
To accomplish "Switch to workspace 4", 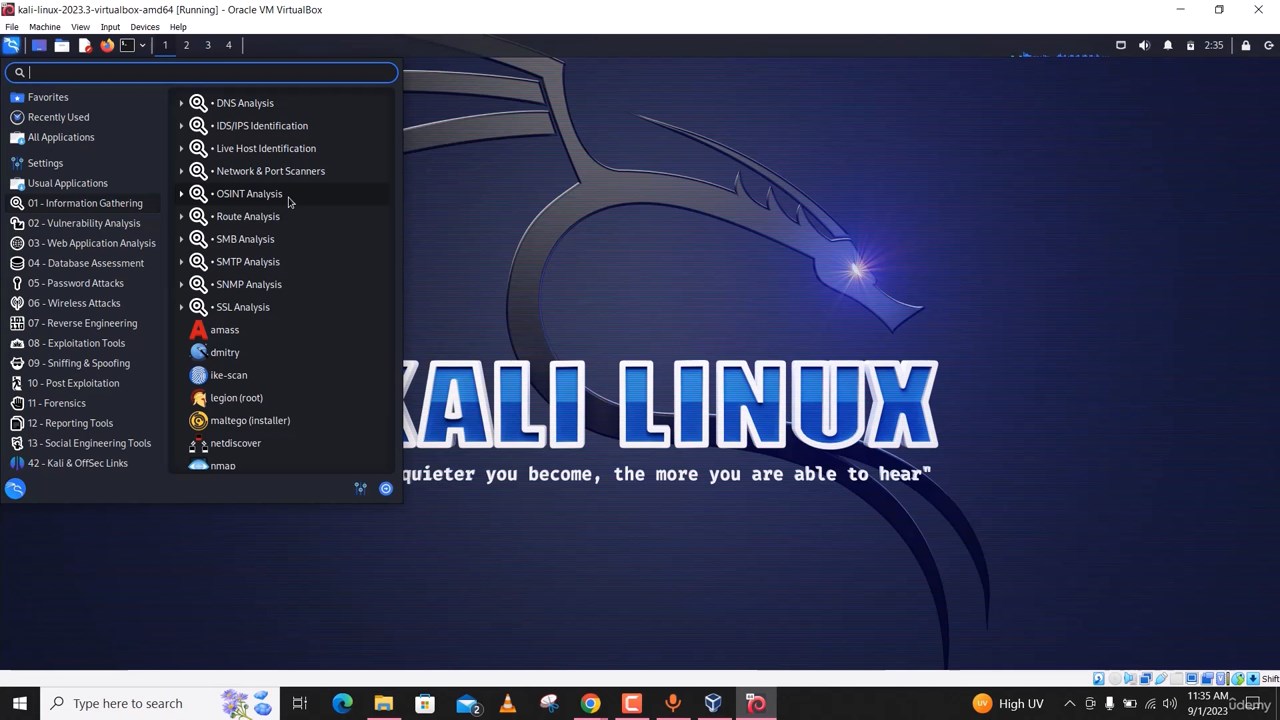I will pyautogui.click(x=228, y=45).
